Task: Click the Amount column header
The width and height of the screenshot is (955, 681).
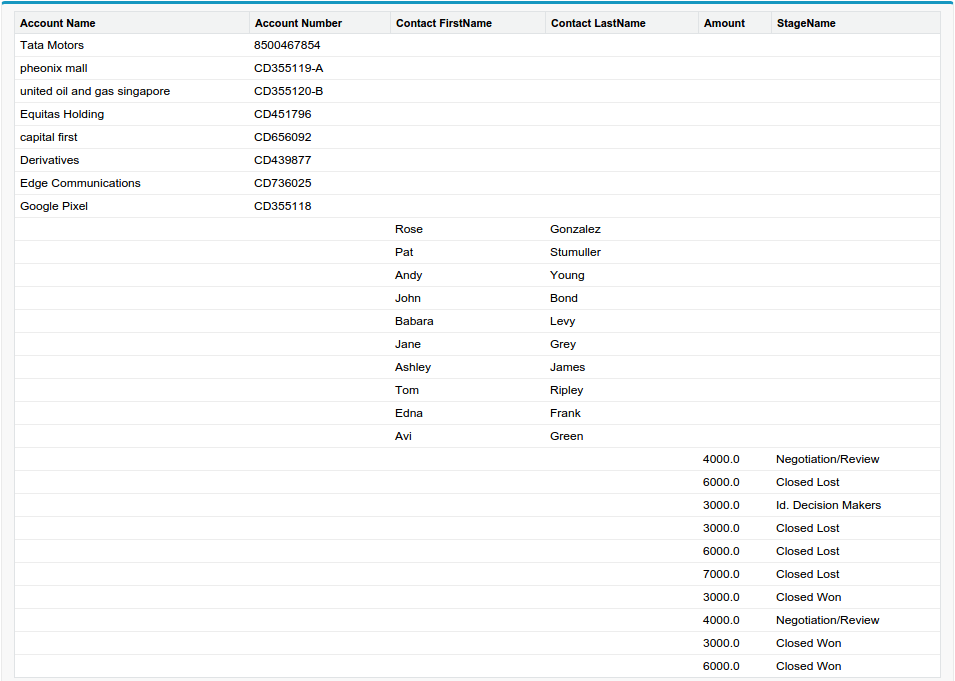Action: click(x=724, y=23)
